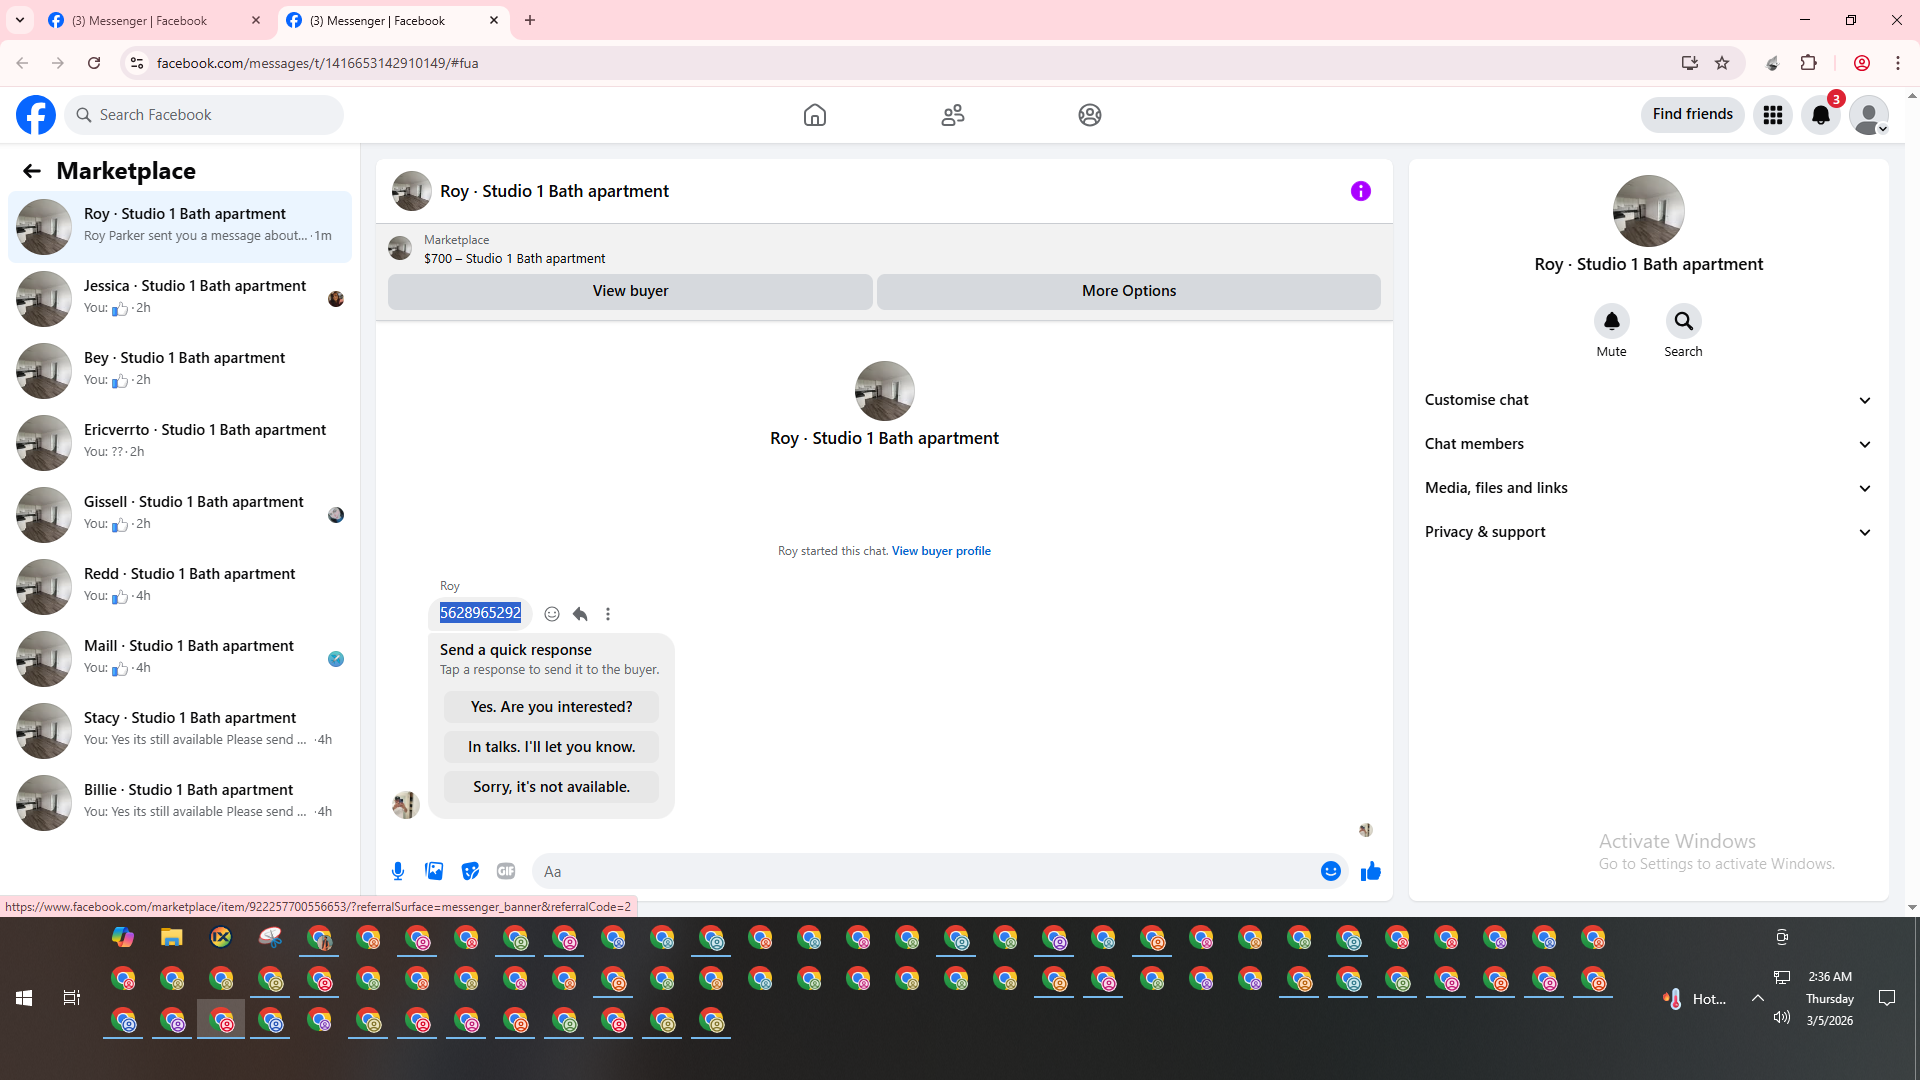Open the View buyer profile link

coord(941,551)
